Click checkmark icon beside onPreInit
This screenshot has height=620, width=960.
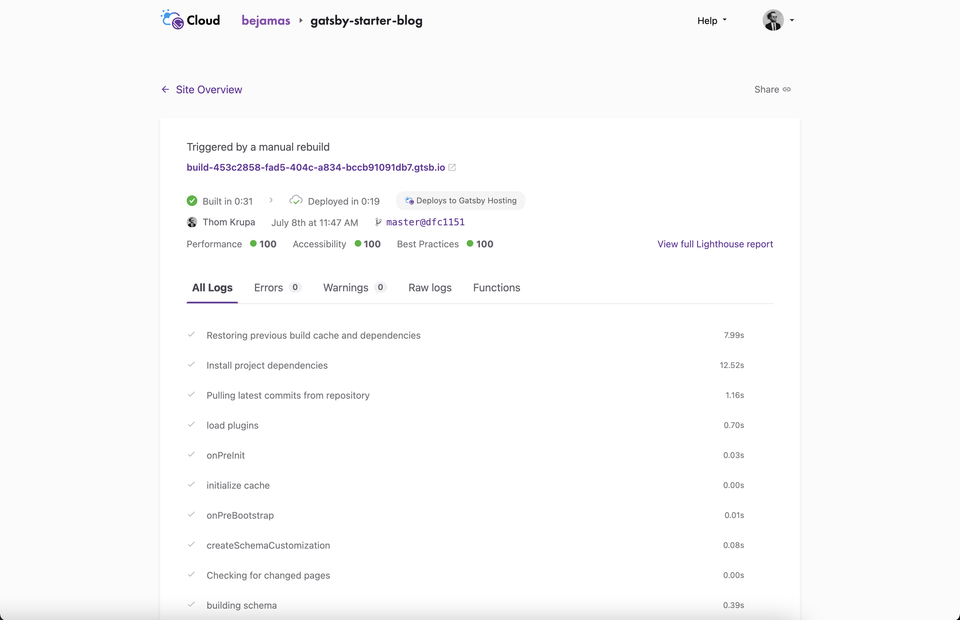click(192, 454)
